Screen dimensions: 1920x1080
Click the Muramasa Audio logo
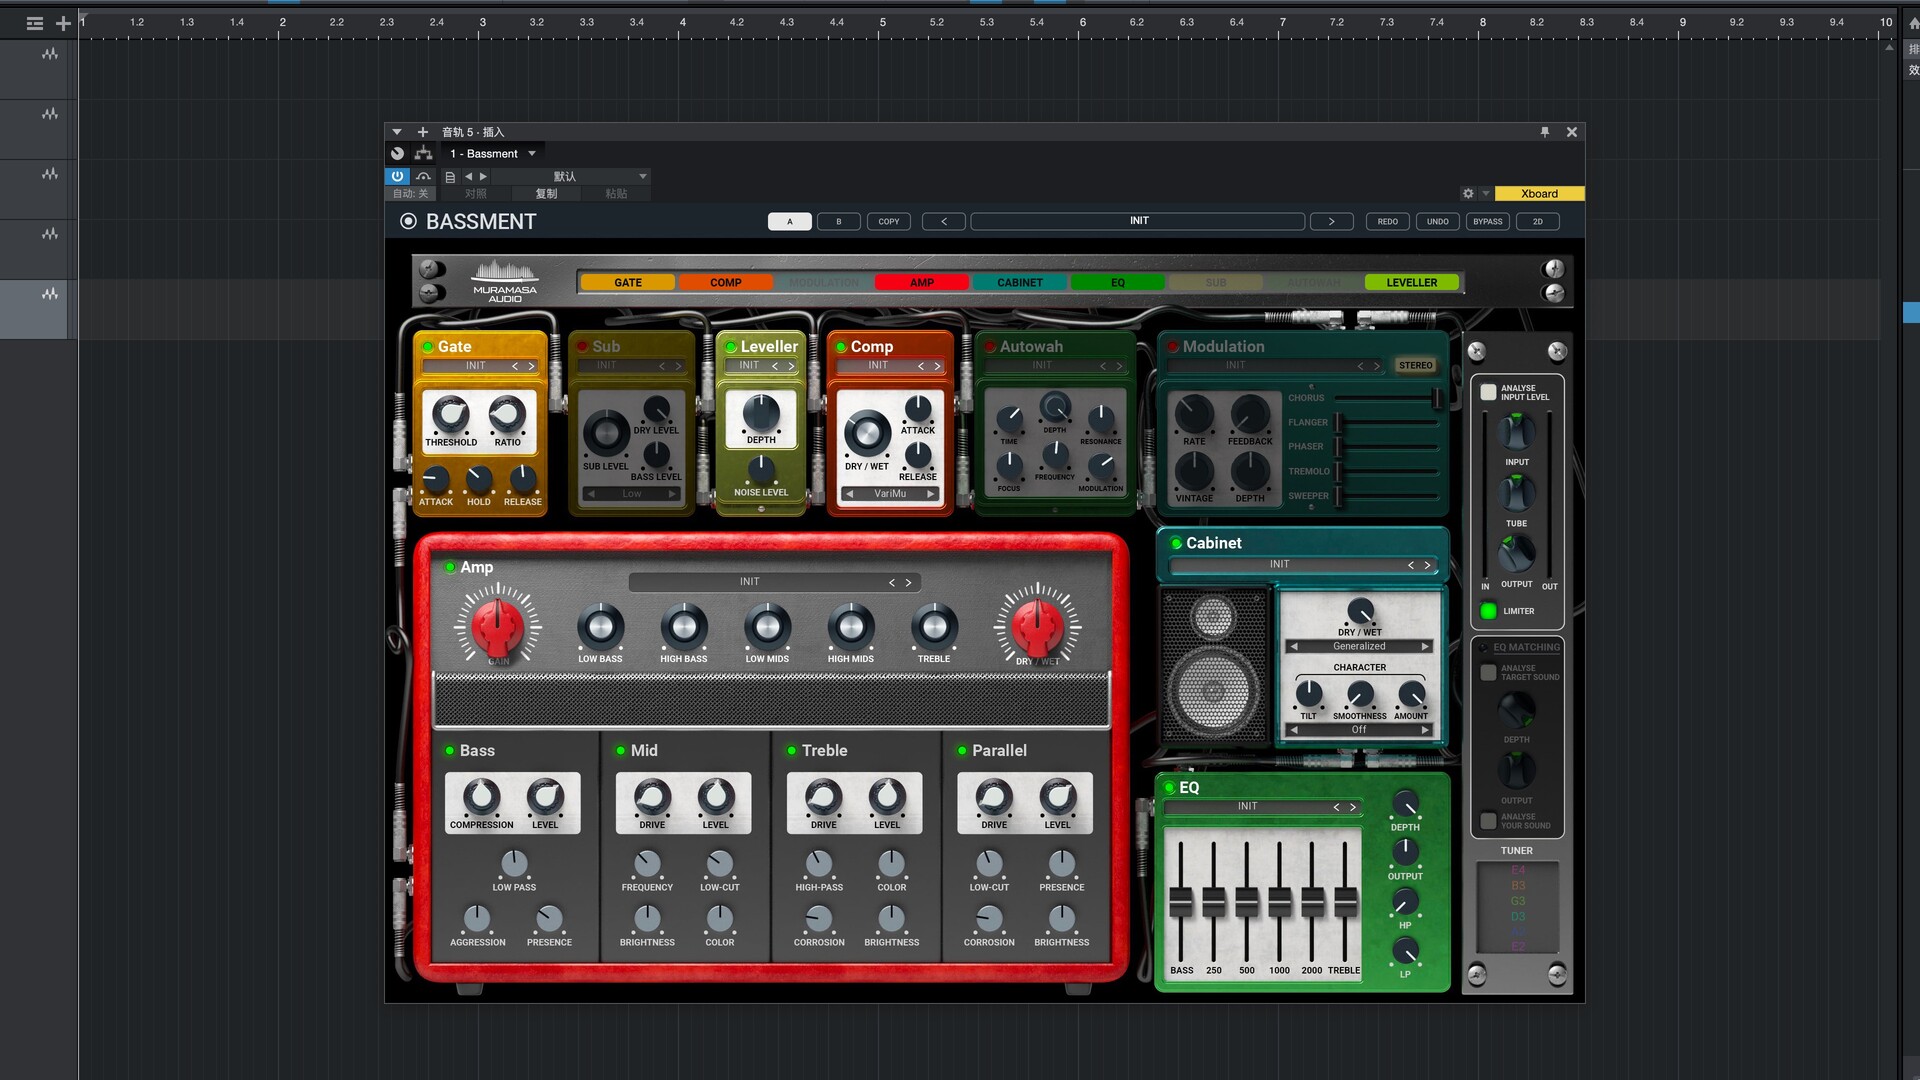[505, 280]
